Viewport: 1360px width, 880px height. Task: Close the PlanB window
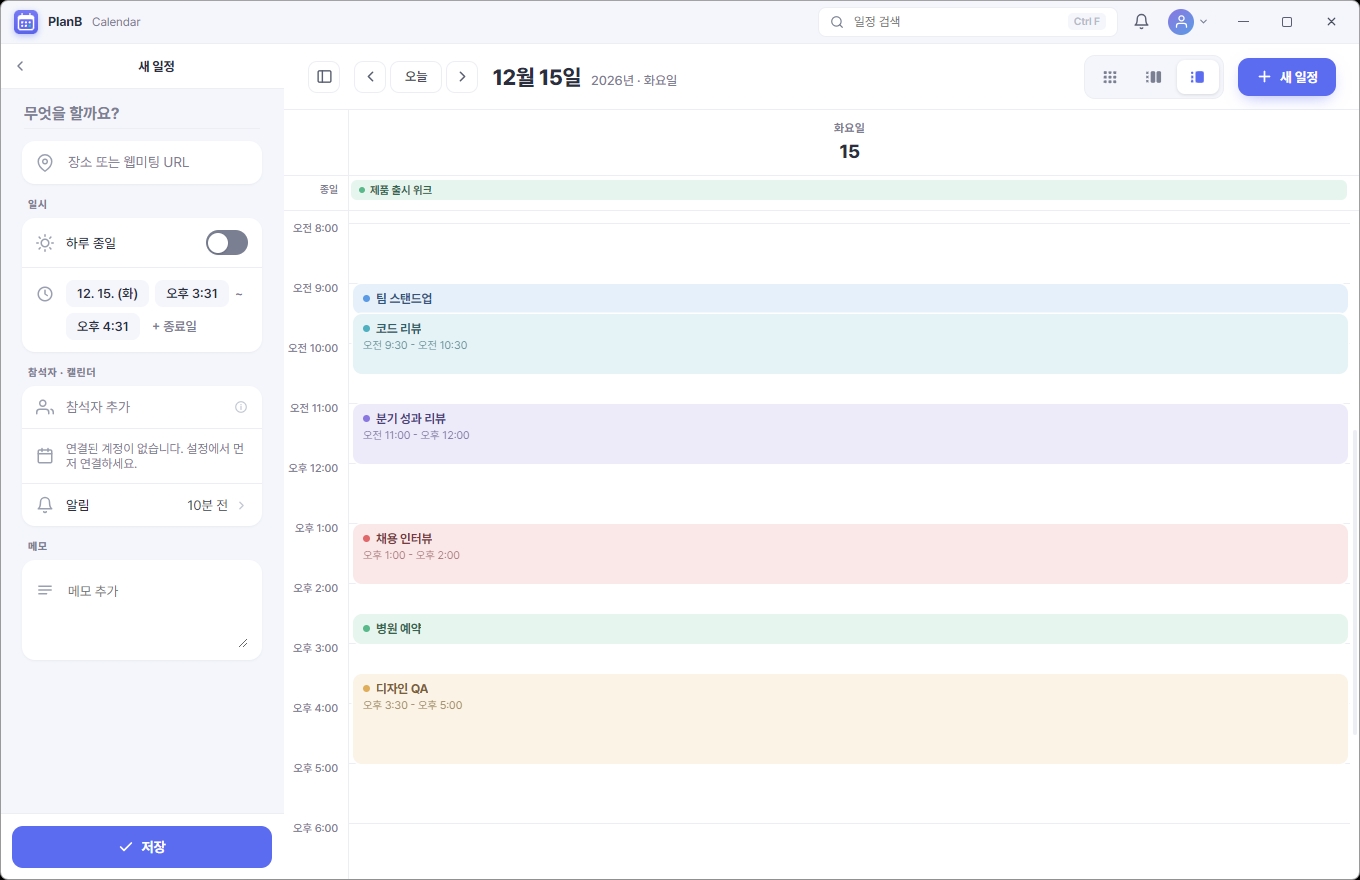tap(1332, 21)
